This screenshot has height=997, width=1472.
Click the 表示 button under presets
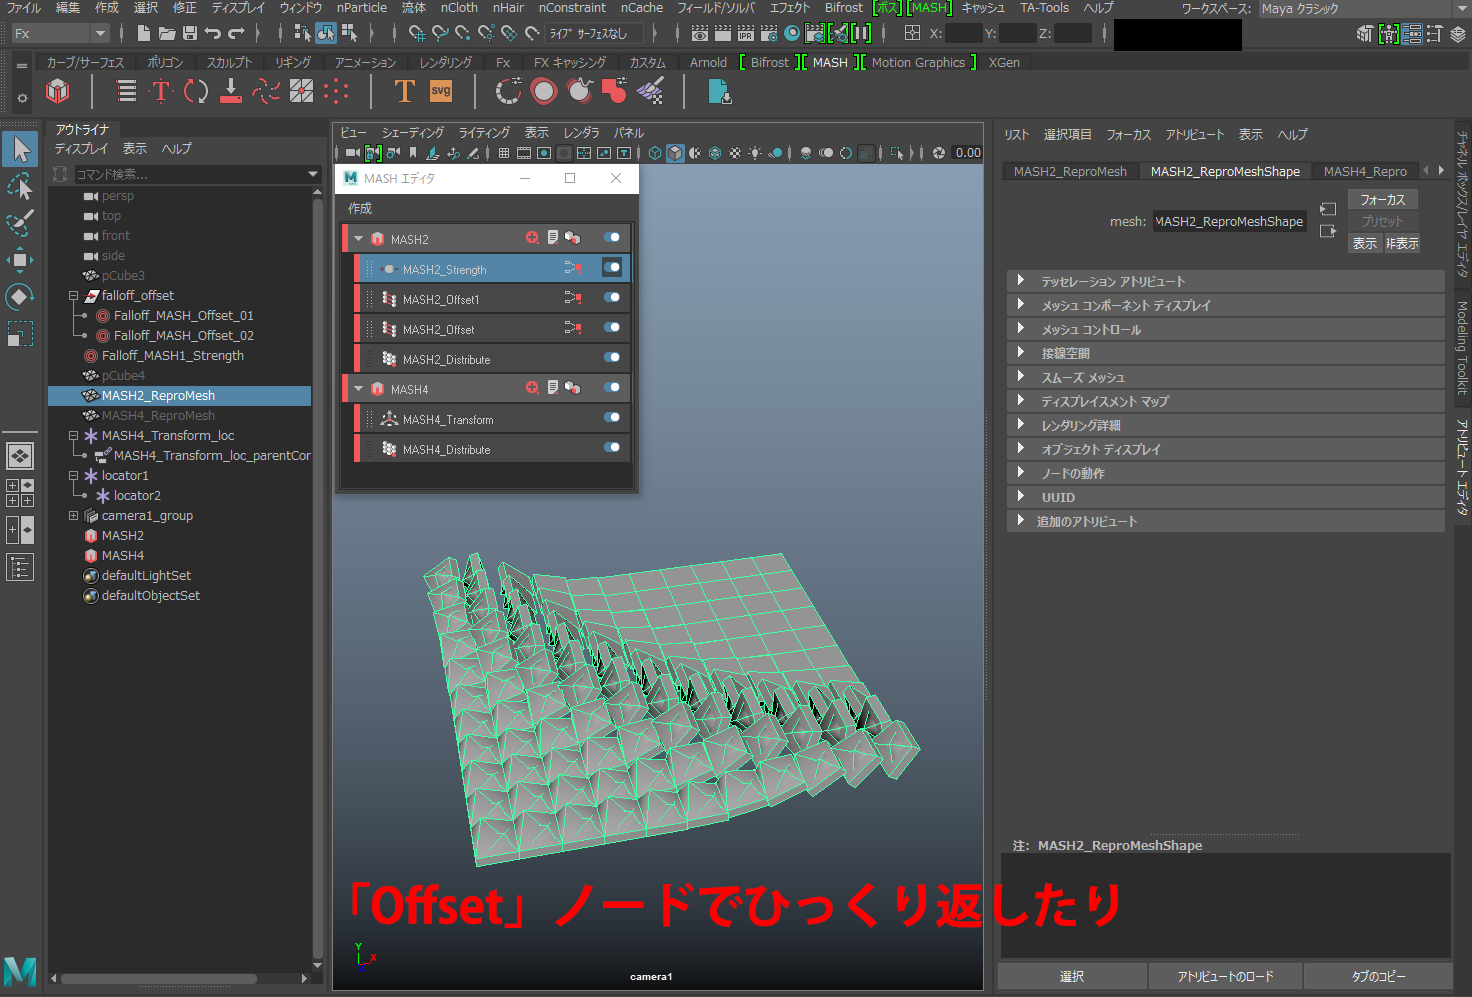(1364, 244)
